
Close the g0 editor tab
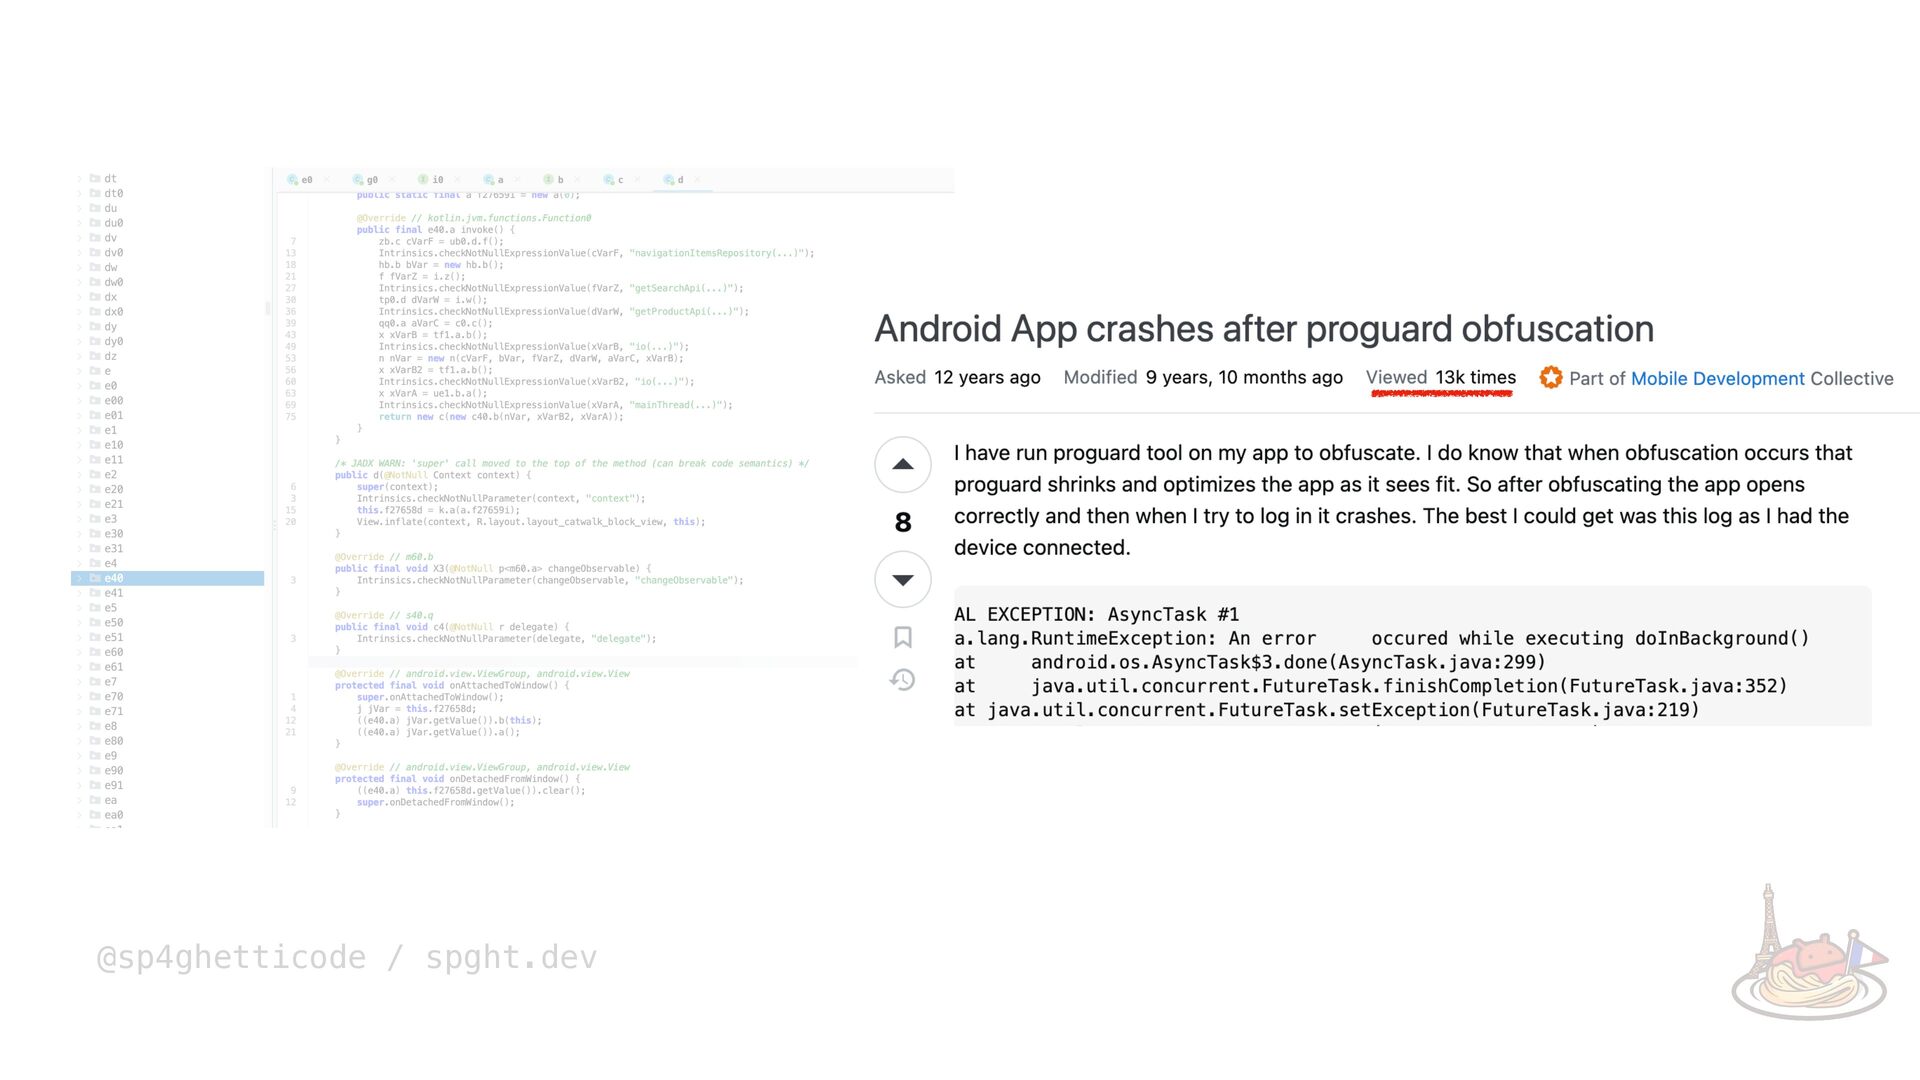(392, 180)
